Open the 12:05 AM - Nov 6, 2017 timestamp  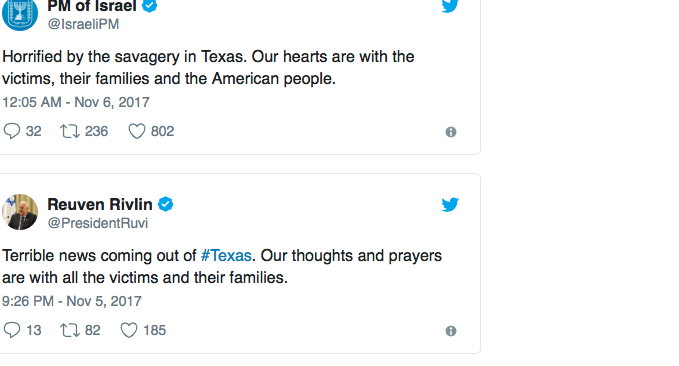point(76,102)
